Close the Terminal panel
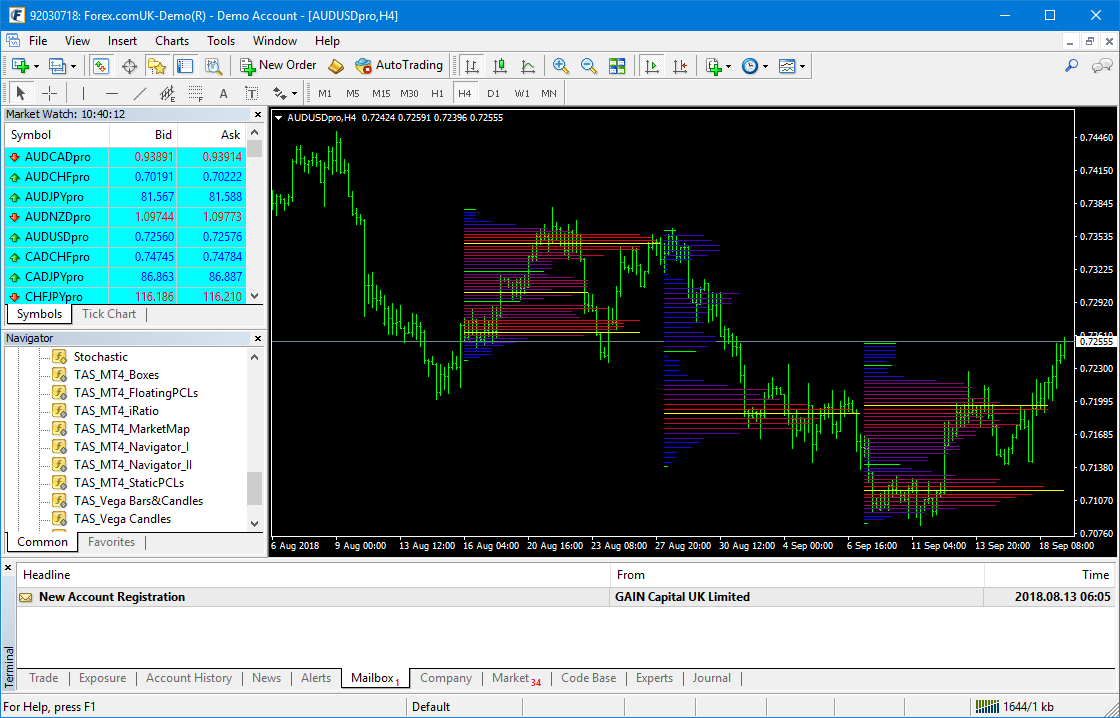Viewport: 1120px width, 718px height. coord(9,569)
